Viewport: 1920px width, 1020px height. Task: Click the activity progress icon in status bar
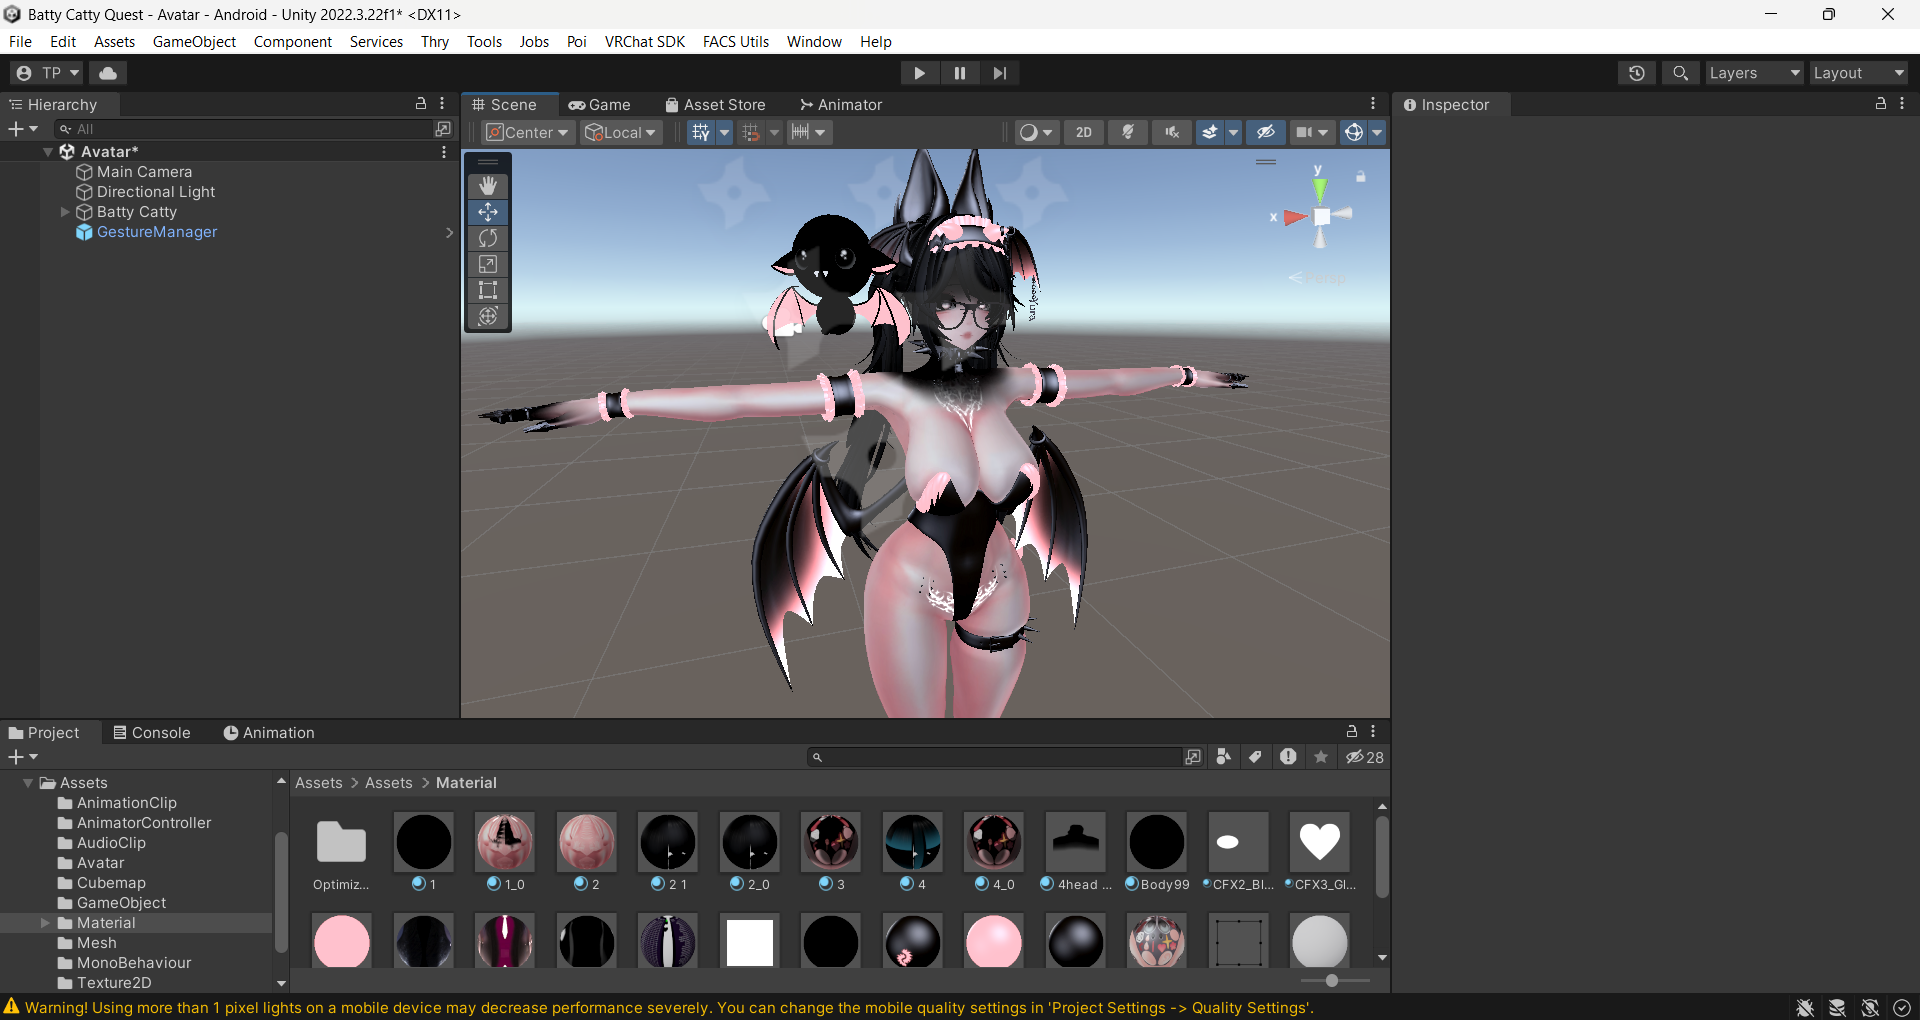[x=1902, y=1008]
